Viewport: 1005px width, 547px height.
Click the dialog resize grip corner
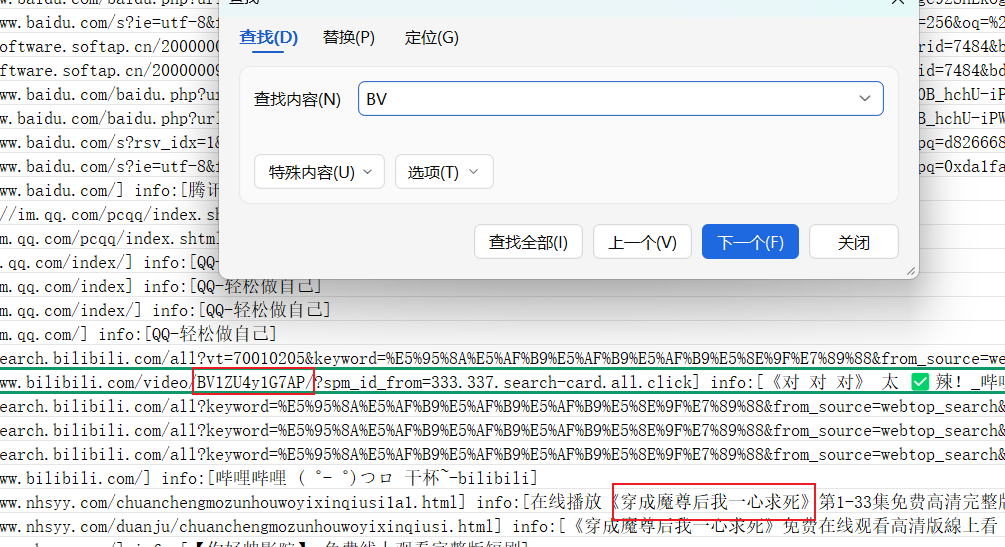click(x=911, y=271)
